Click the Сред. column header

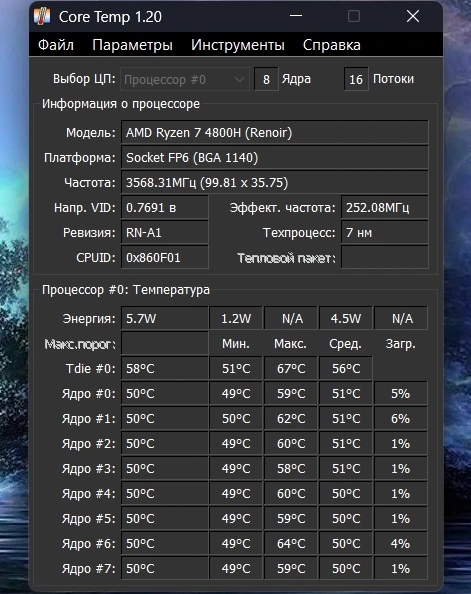(345, 344)
